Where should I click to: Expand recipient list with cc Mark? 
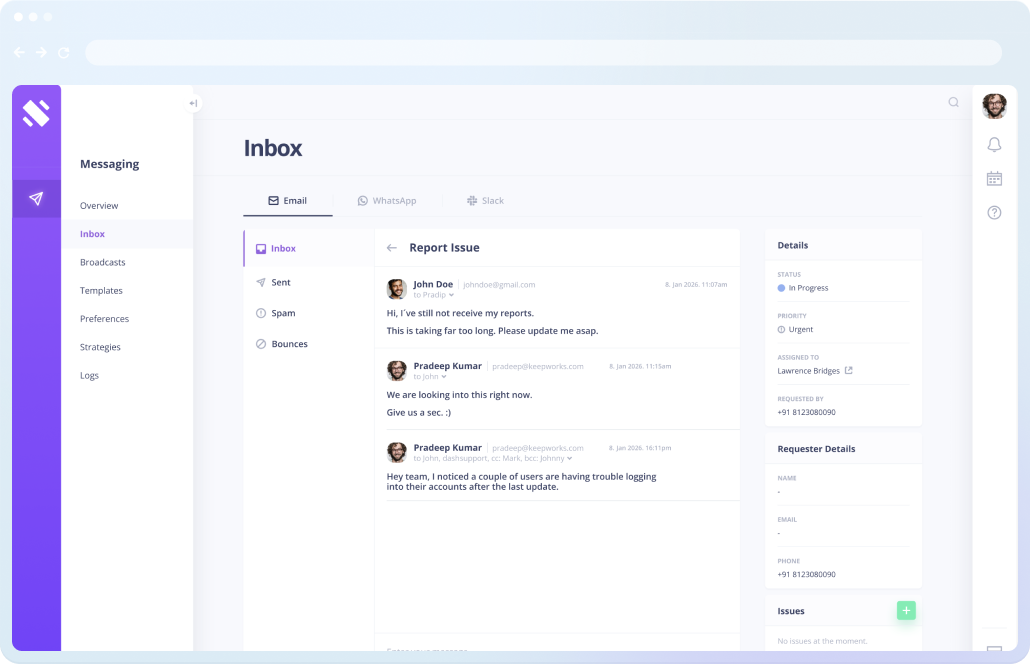(x=570, y=459)
